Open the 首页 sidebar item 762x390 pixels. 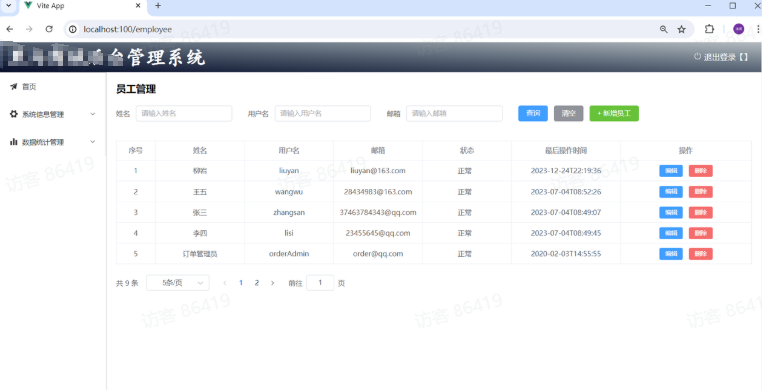pos(52,87)
